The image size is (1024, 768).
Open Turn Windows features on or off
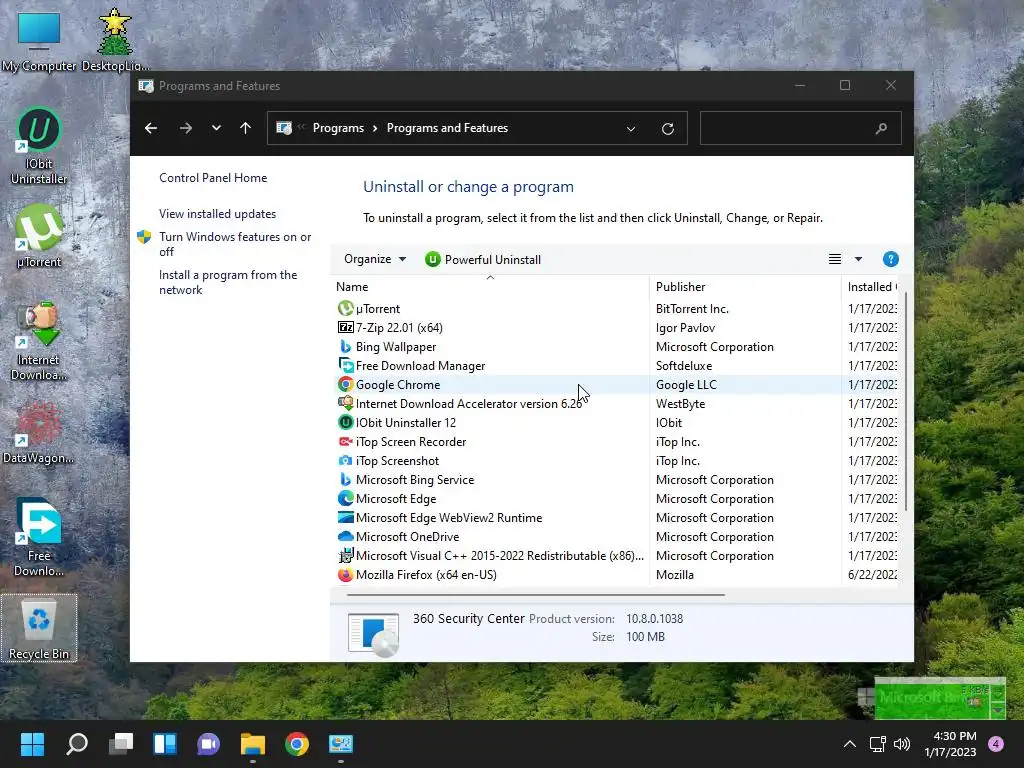click(x=235, y=244)
